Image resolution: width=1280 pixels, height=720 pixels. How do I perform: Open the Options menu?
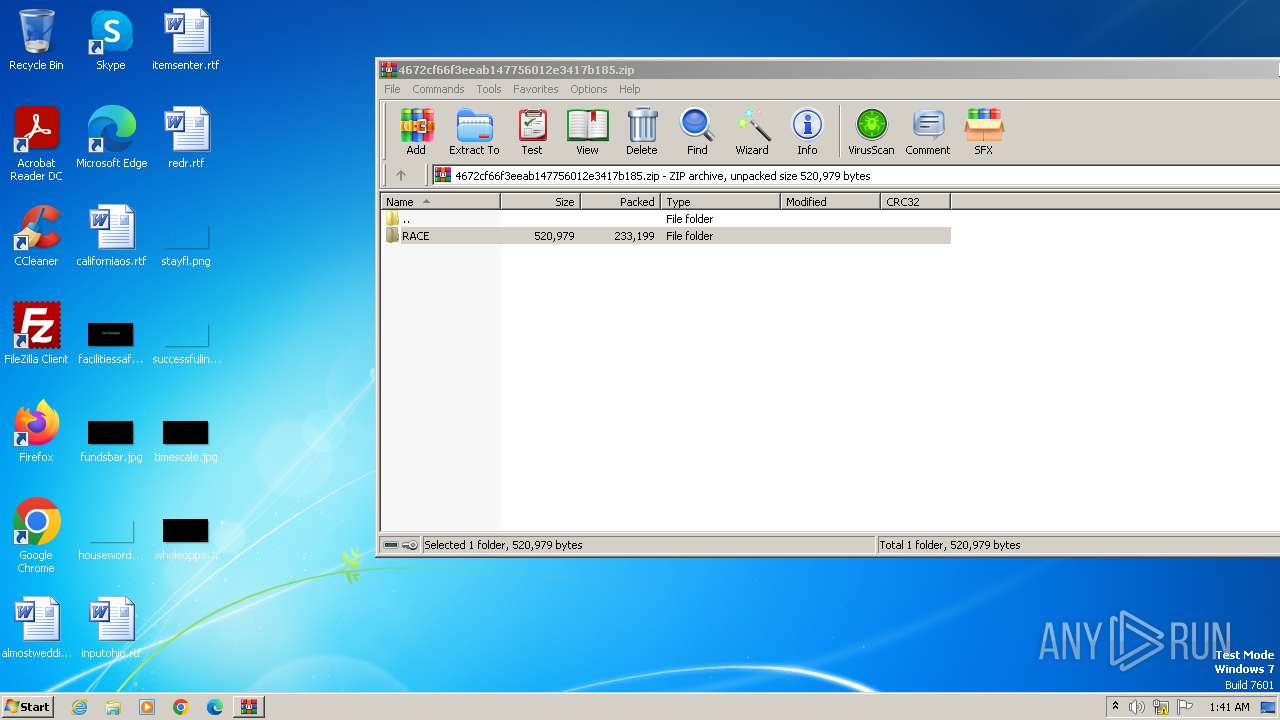point(589,89)
